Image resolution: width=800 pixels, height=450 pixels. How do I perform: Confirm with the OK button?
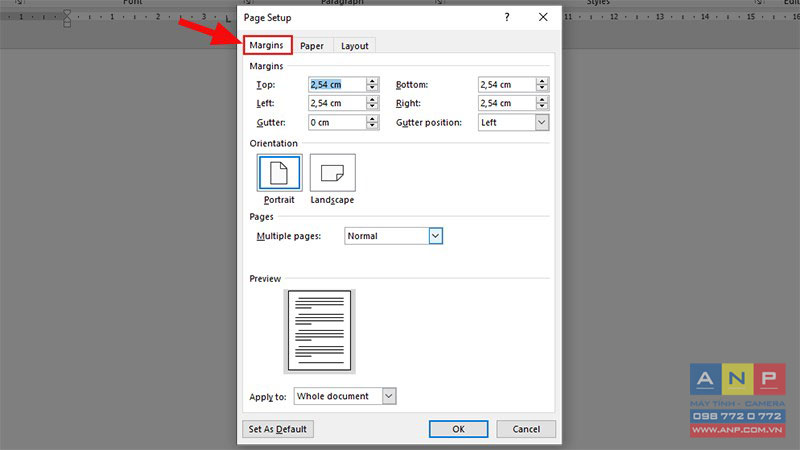[458, 429]
